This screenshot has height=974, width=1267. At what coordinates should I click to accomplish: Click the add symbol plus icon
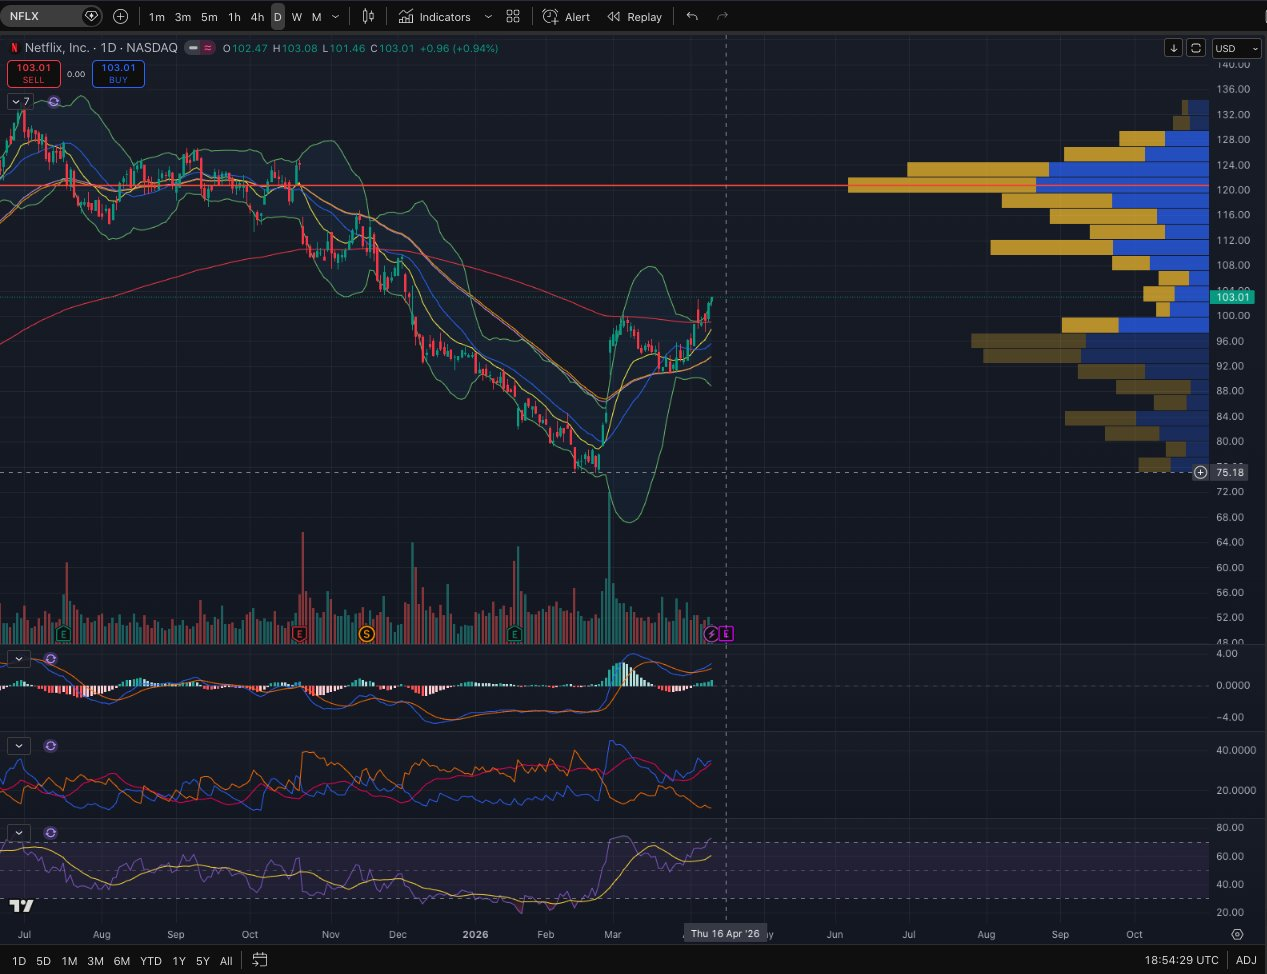tap(121, 16)
